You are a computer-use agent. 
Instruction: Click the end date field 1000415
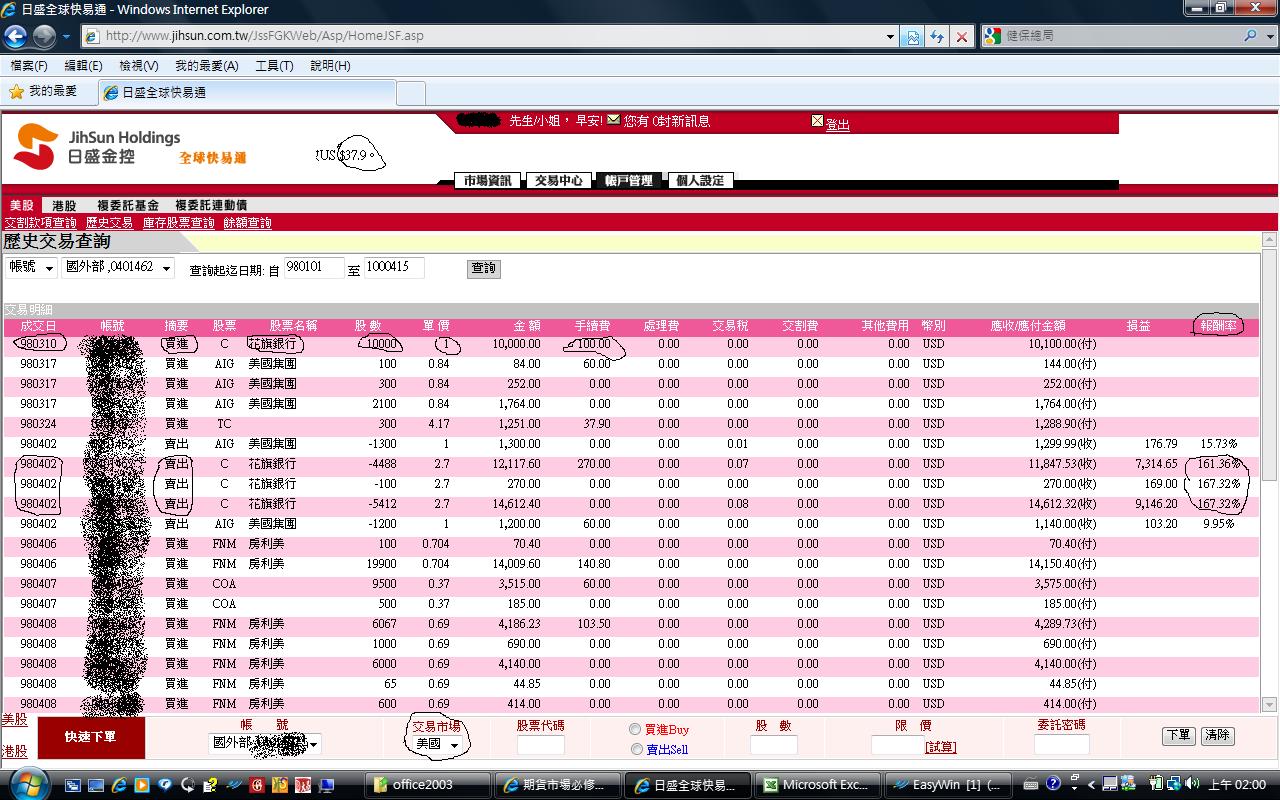click(x=394, y=268)
